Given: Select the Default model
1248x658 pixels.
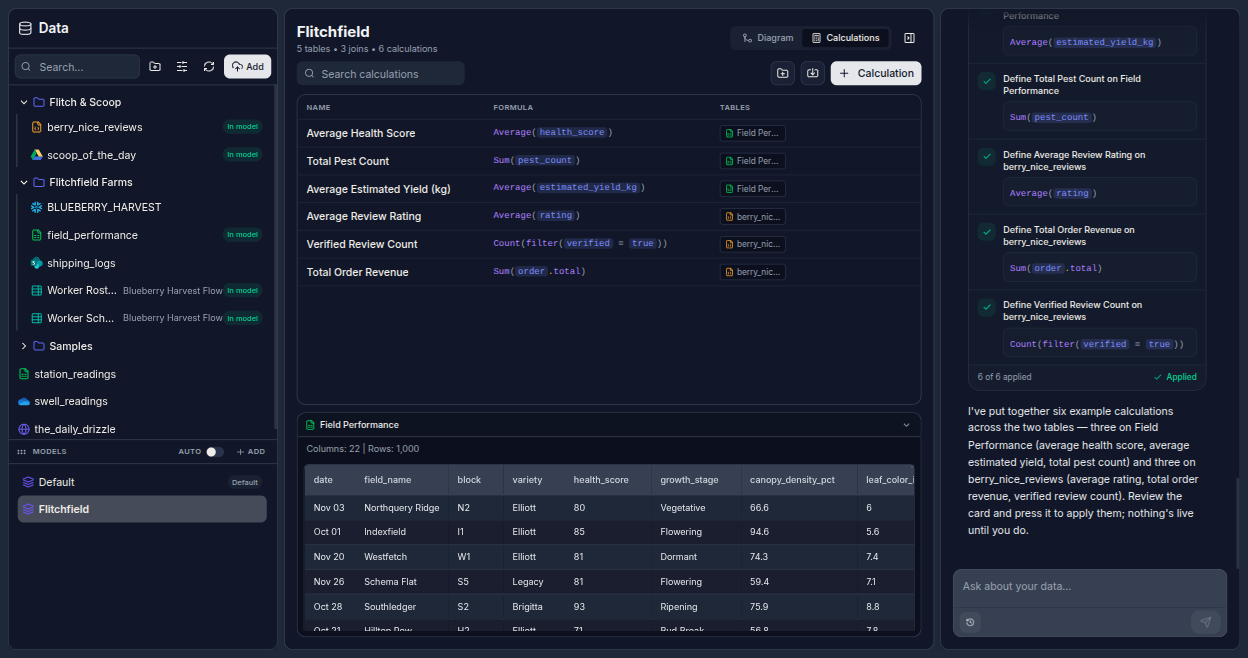Looking at the screenshot, I should [142, 482].
